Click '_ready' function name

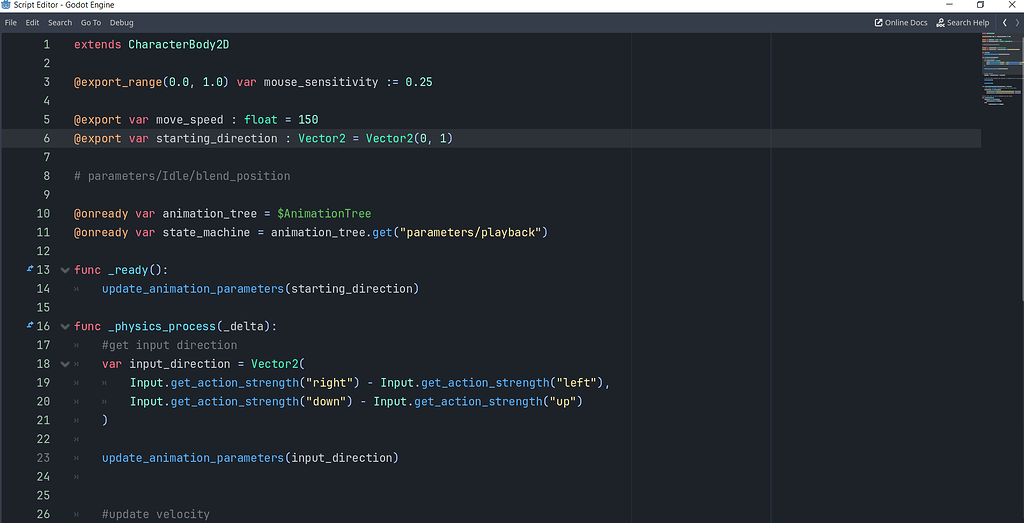click(x=128, y=270)
